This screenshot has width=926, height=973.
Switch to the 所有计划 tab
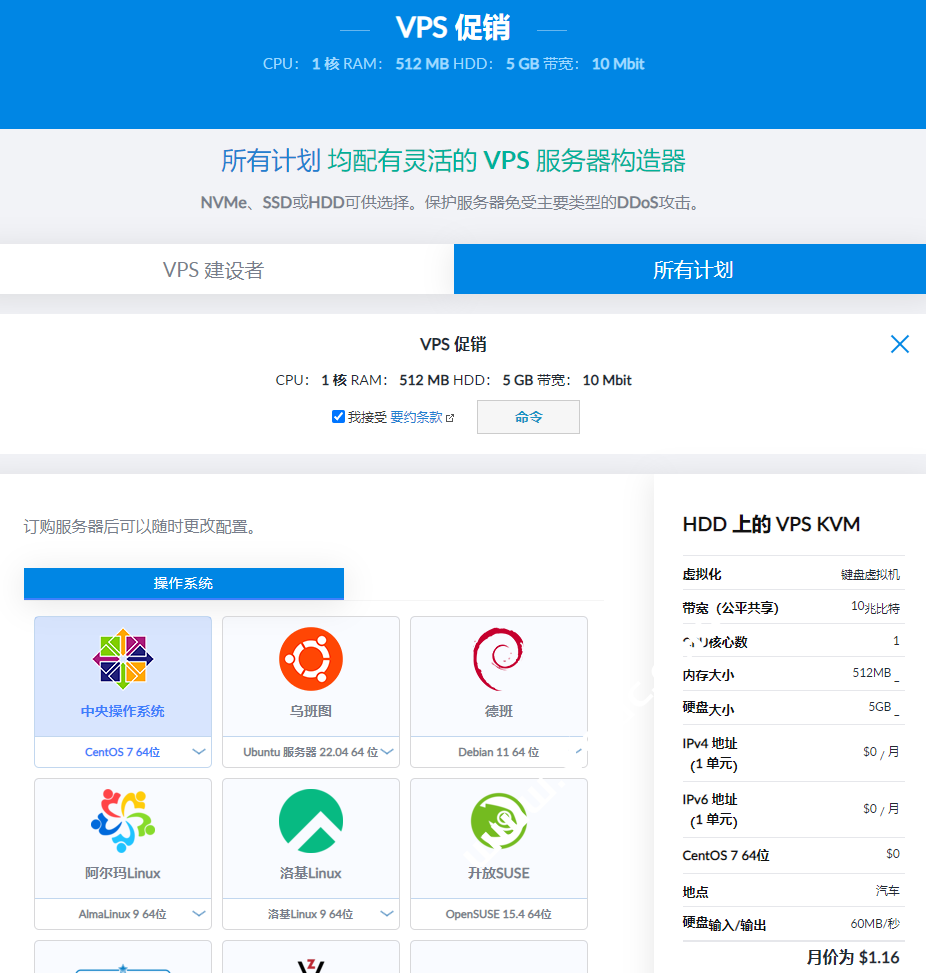pyautogui.click(x=690, y=269)
